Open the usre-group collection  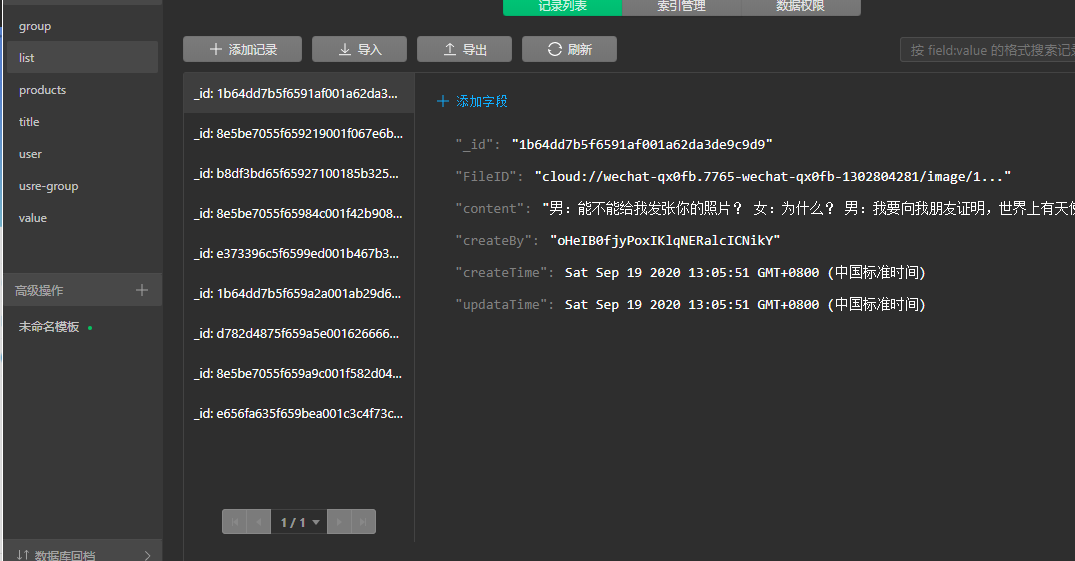pyautogui.click(x=49, y=186)
